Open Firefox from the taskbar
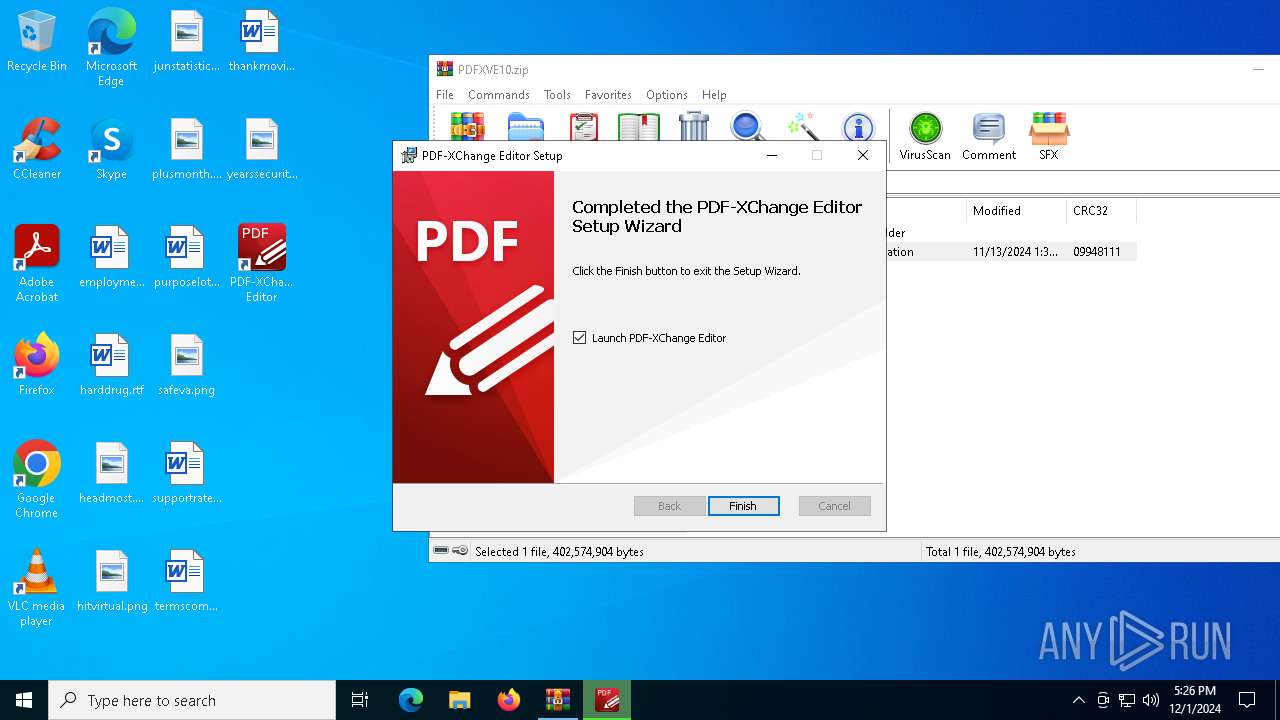The image size is (1280, 720). [509, 700]
